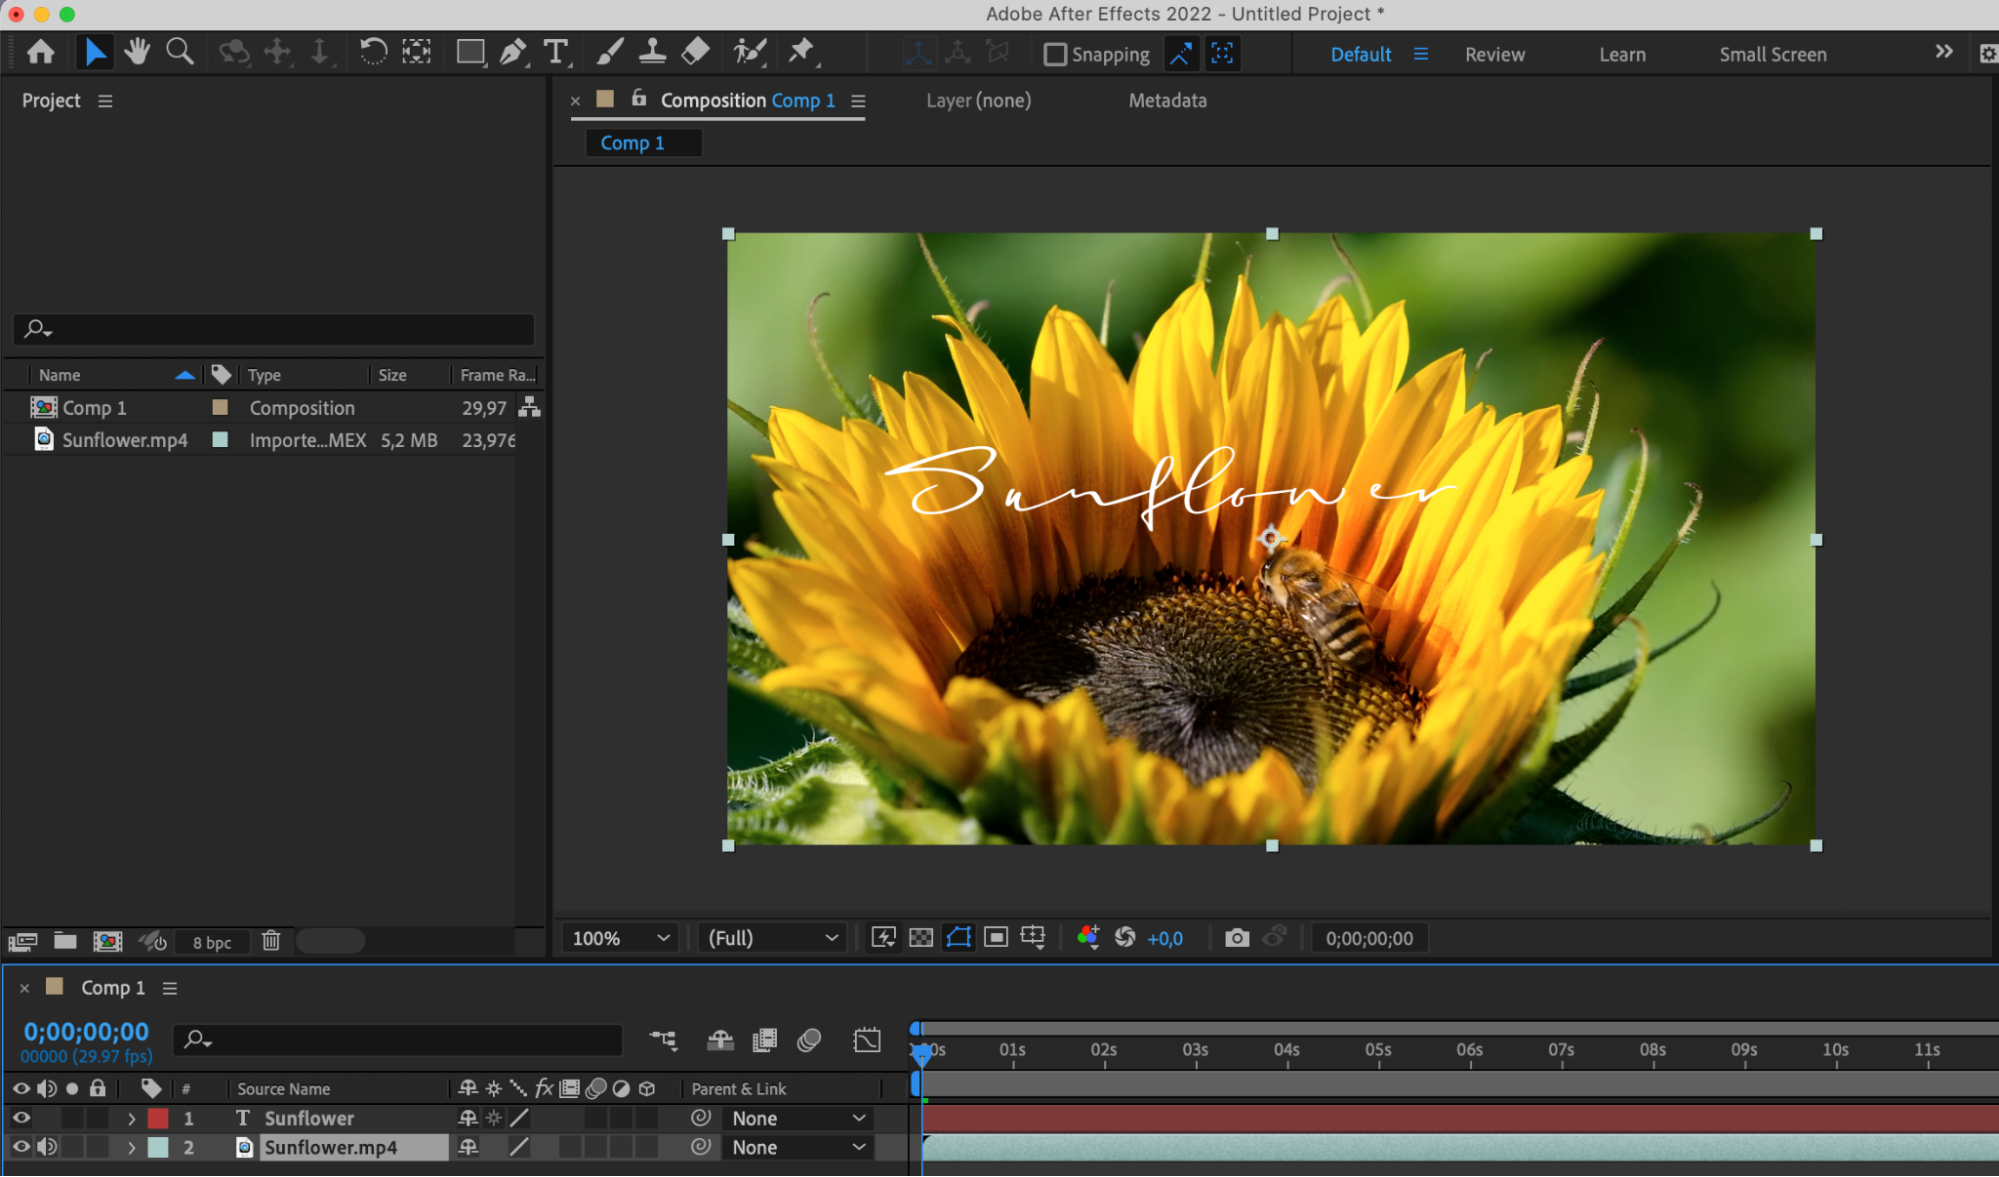Select the Puppet Pin tool
This screenshot has height=1177, width=1999.
coord(801,52)
